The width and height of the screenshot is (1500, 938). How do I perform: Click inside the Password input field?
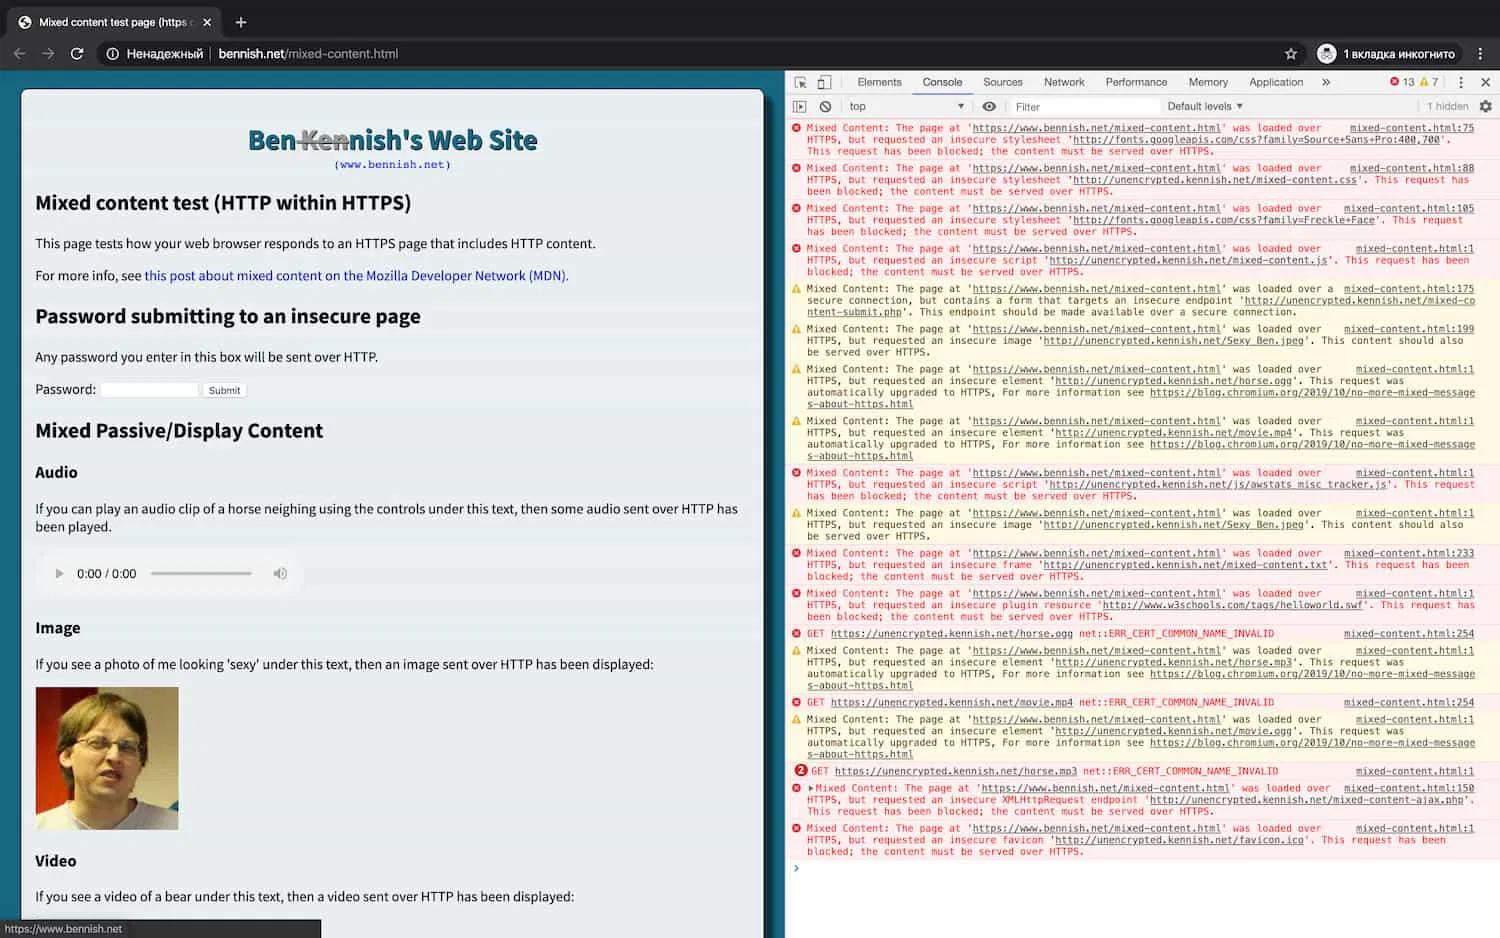148,389
